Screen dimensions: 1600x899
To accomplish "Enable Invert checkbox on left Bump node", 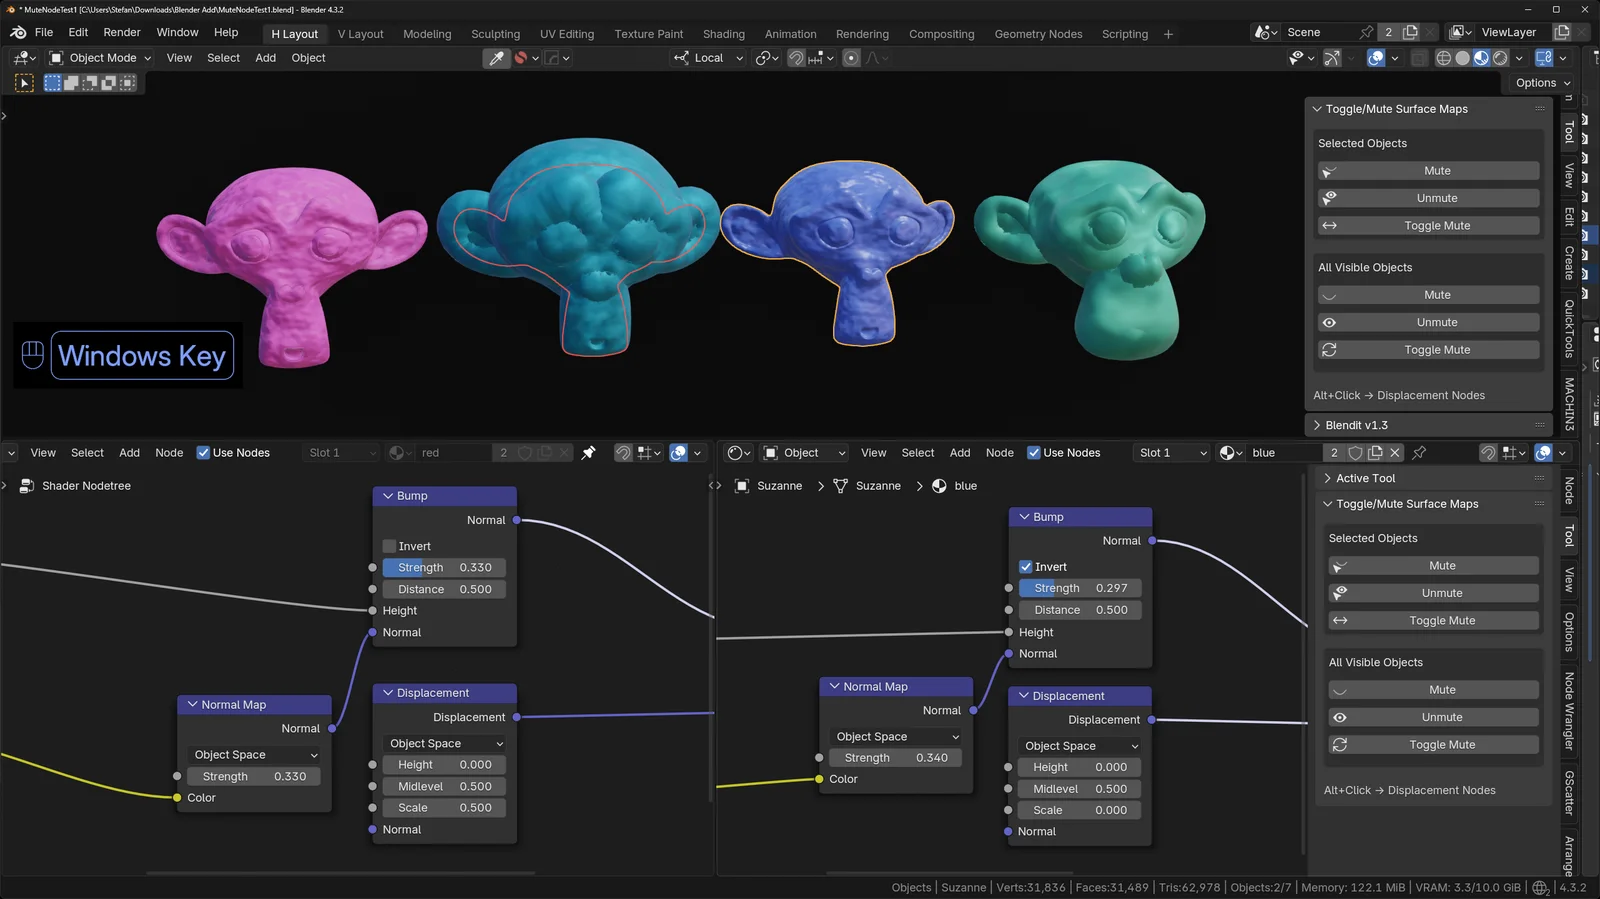I will [390, 546].
